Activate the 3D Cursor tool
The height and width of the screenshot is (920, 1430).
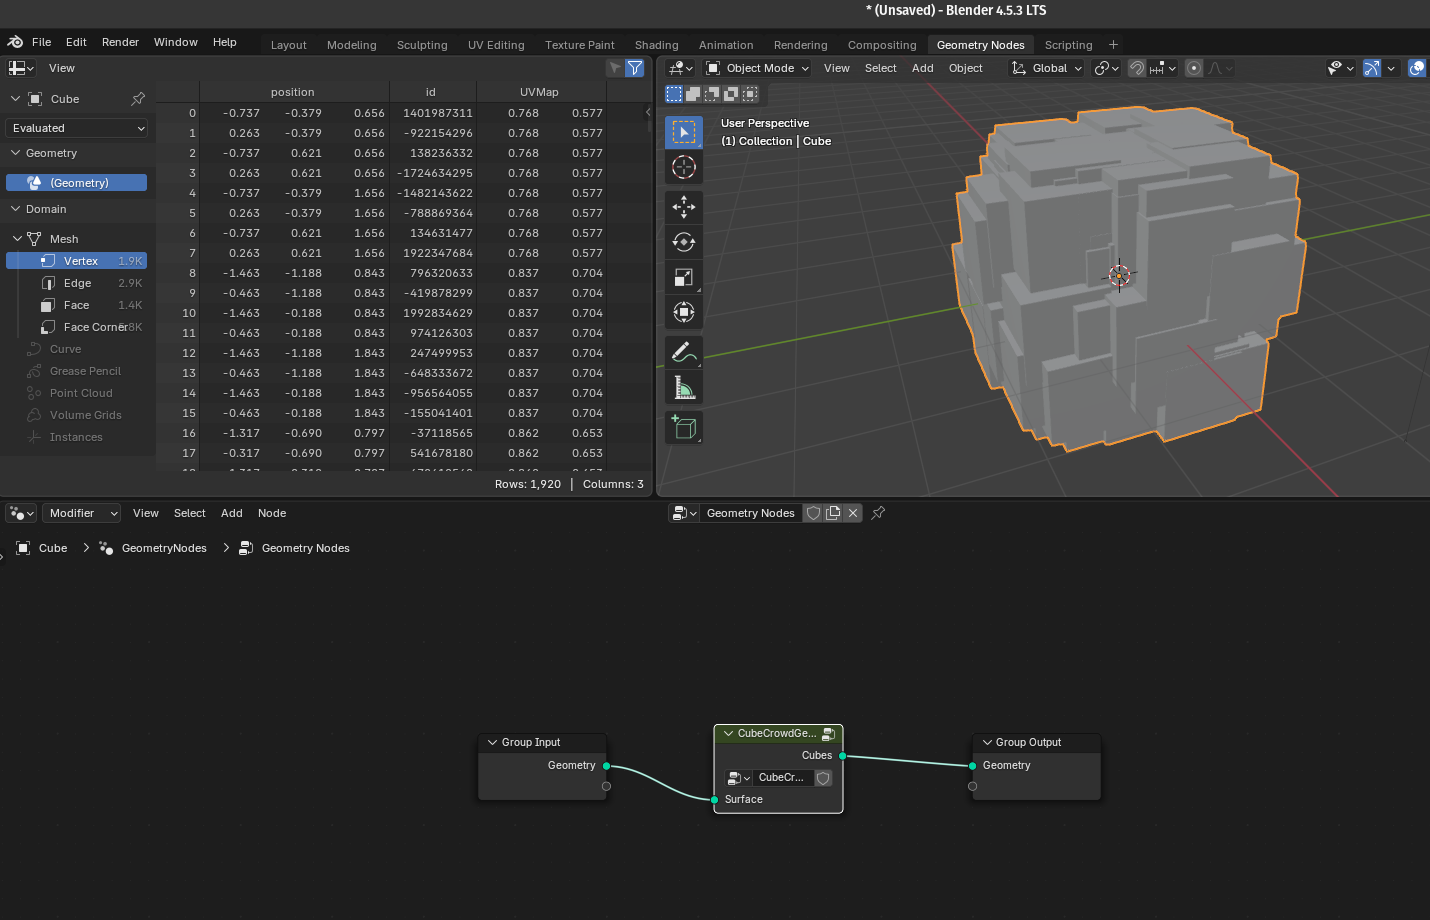(684, 167)
